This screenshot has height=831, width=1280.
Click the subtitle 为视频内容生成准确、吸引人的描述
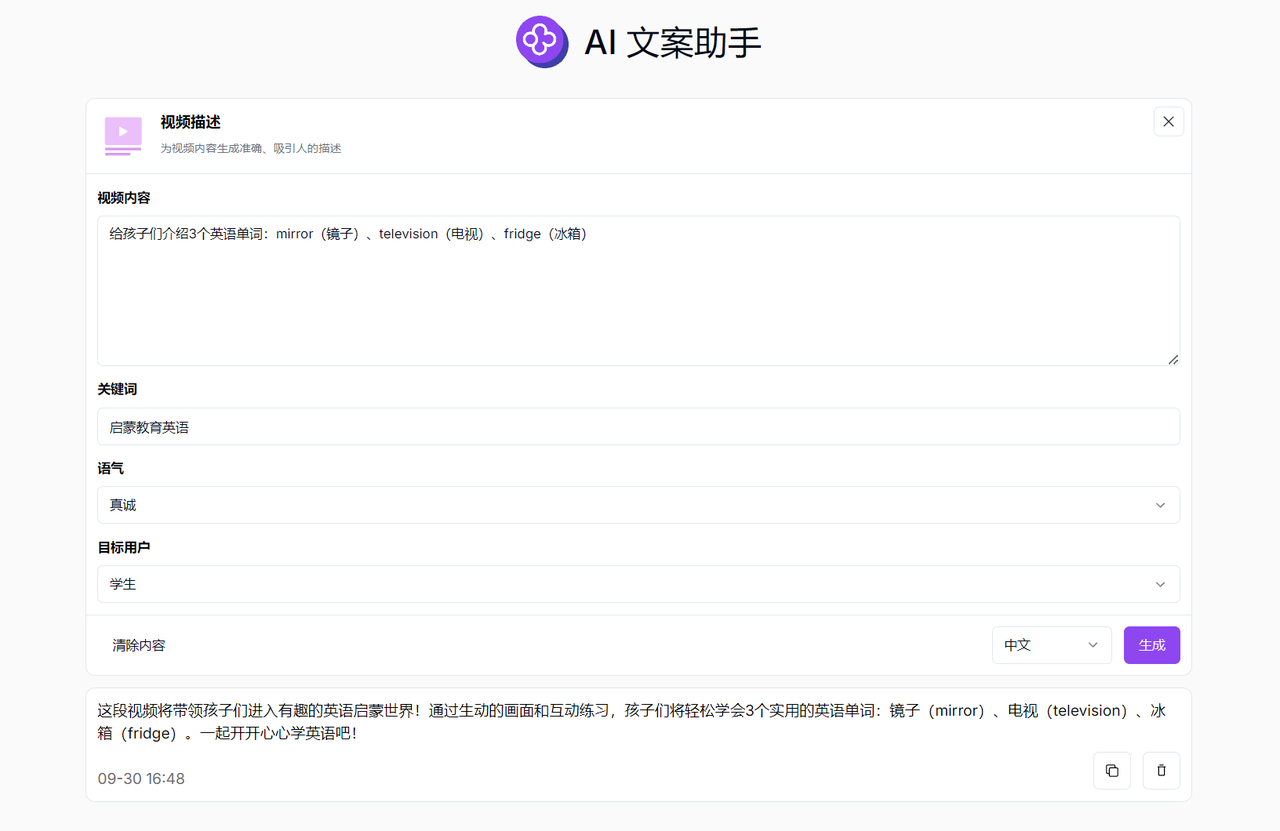pos(251,148)
